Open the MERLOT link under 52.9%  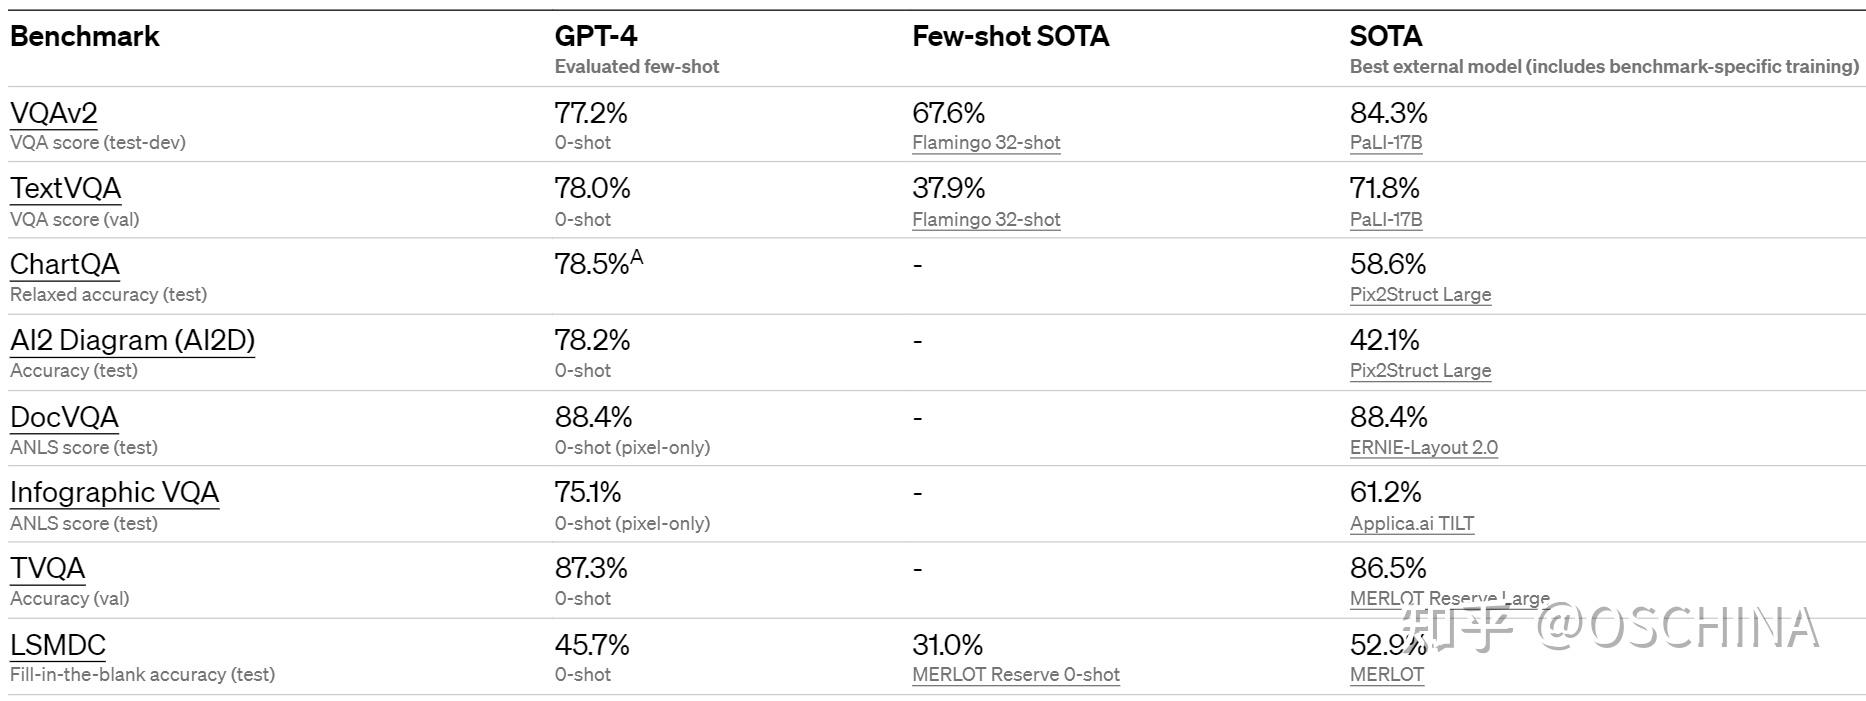tap(1386, 675)
